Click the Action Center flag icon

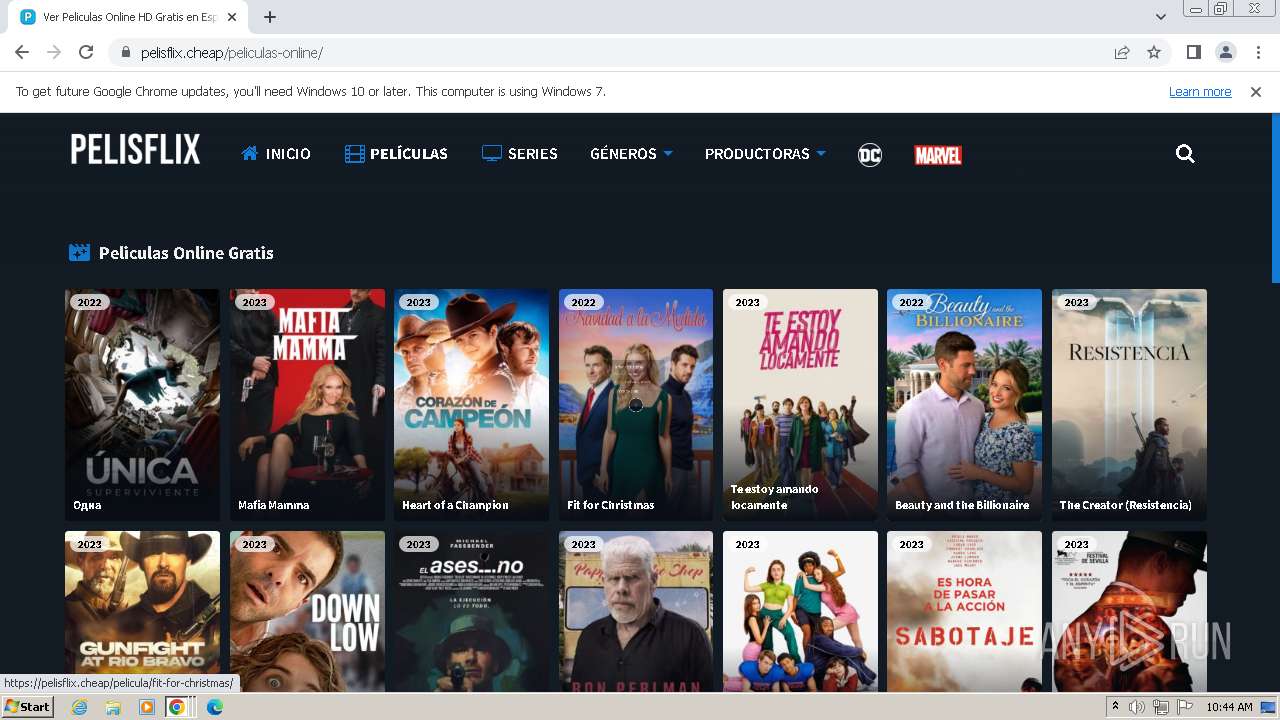pos(1185,707)
